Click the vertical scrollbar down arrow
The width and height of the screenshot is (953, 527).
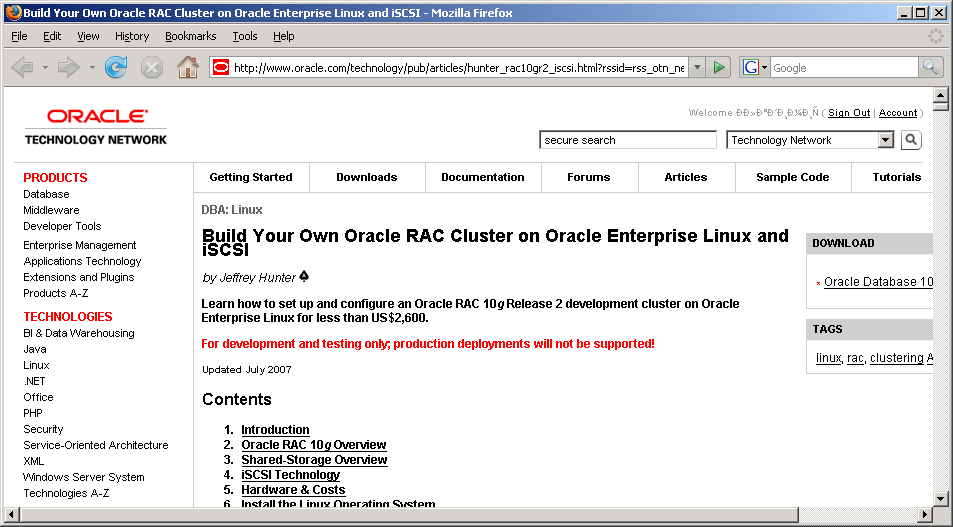(x=940, y=497)
